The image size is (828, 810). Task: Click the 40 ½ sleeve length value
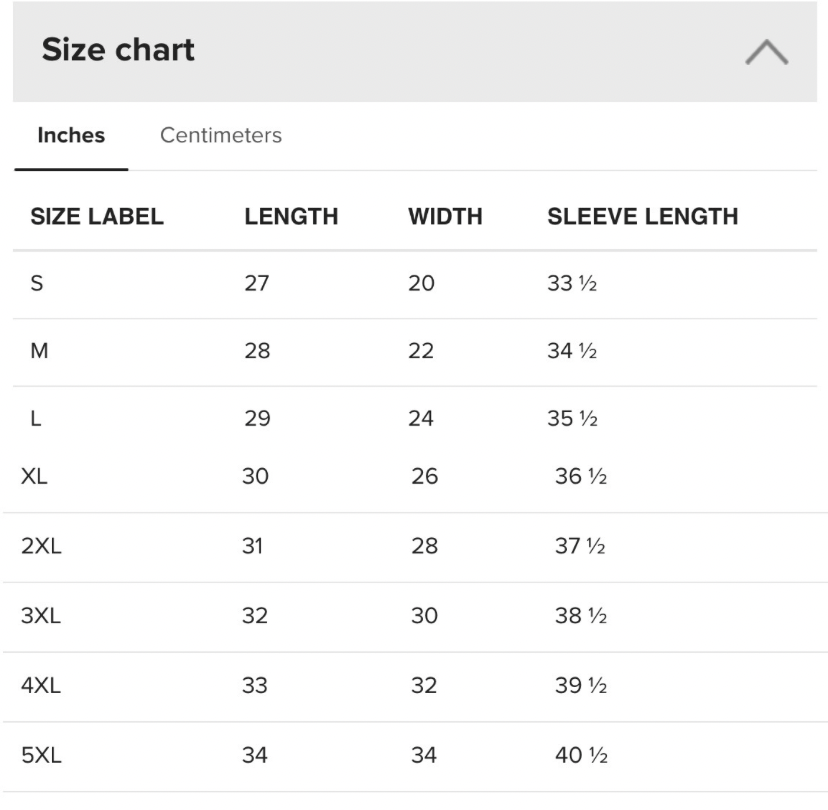[x=581, y=755]
